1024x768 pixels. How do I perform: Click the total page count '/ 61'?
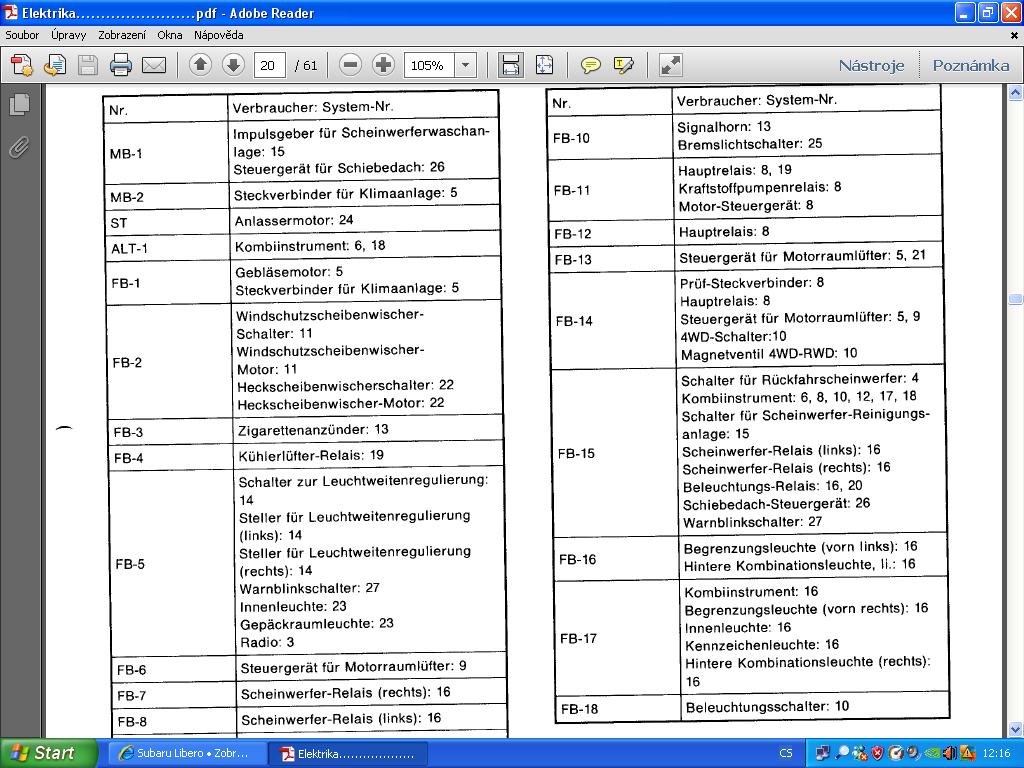306,65
